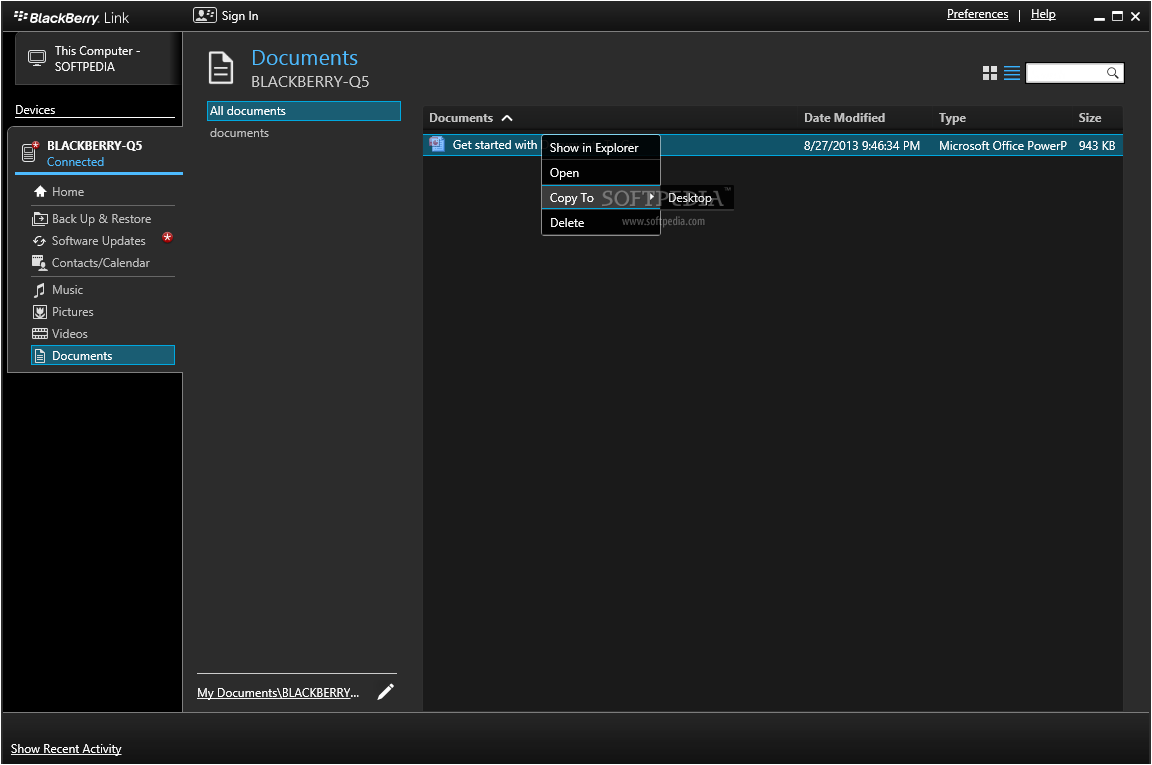This screenshot has height=765, width=1152.
Task: Click the 943 KB size cell
Action: pyautogui.click(x=1097, y=146)
